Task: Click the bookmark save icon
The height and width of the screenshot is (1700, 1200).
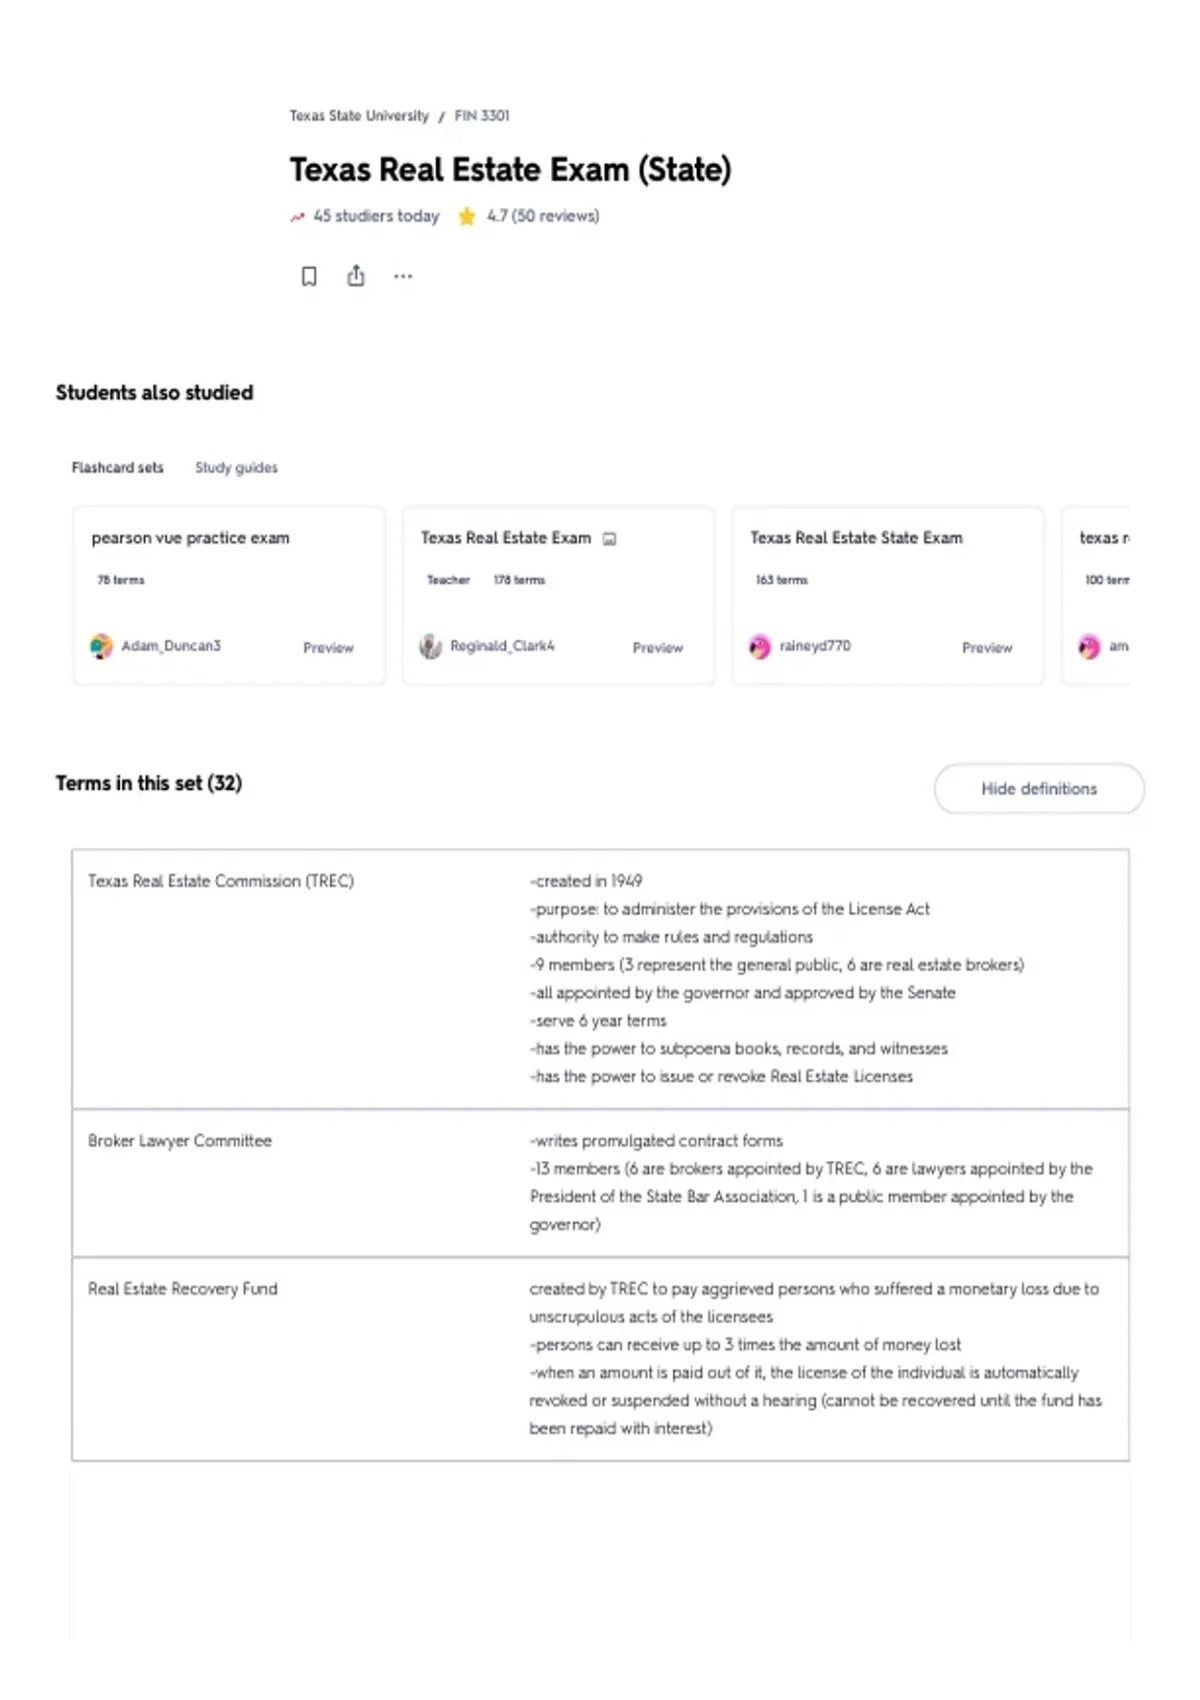Action: tap(309, 276)
